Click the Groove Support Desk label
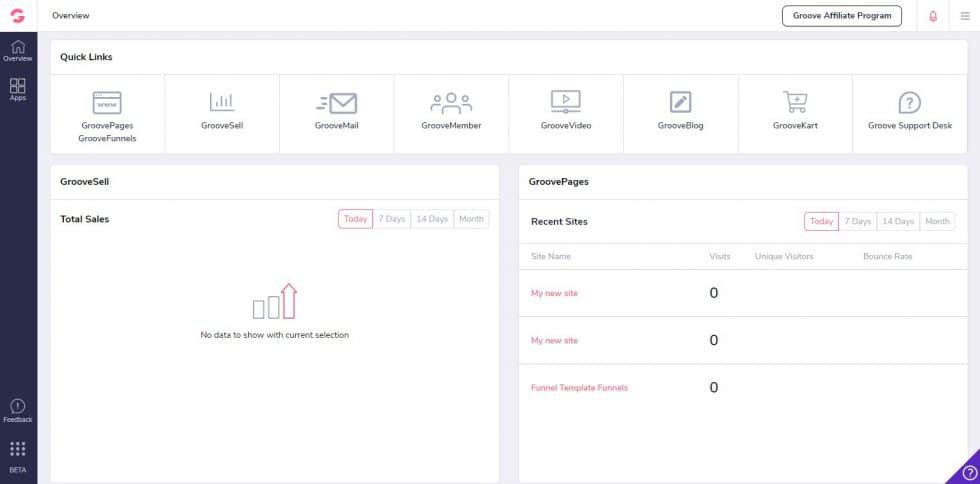This screenshot has width=980, height=484. pyautogui.click(x=910, y=126)
